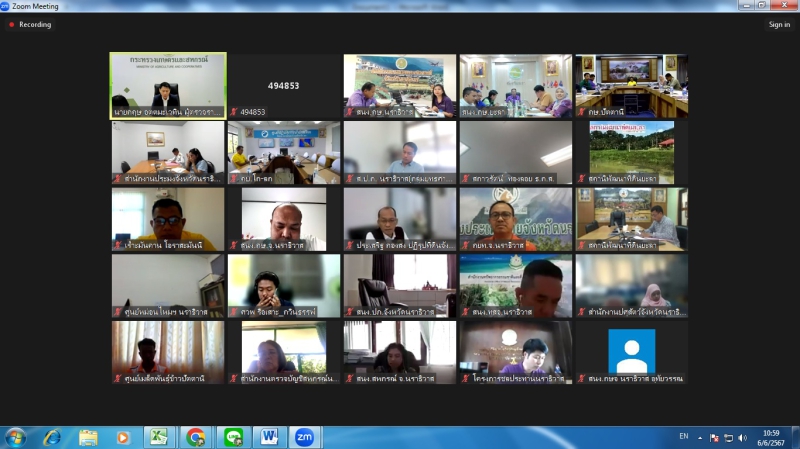Open the File Explorer folder icon

tap(88, 437)
